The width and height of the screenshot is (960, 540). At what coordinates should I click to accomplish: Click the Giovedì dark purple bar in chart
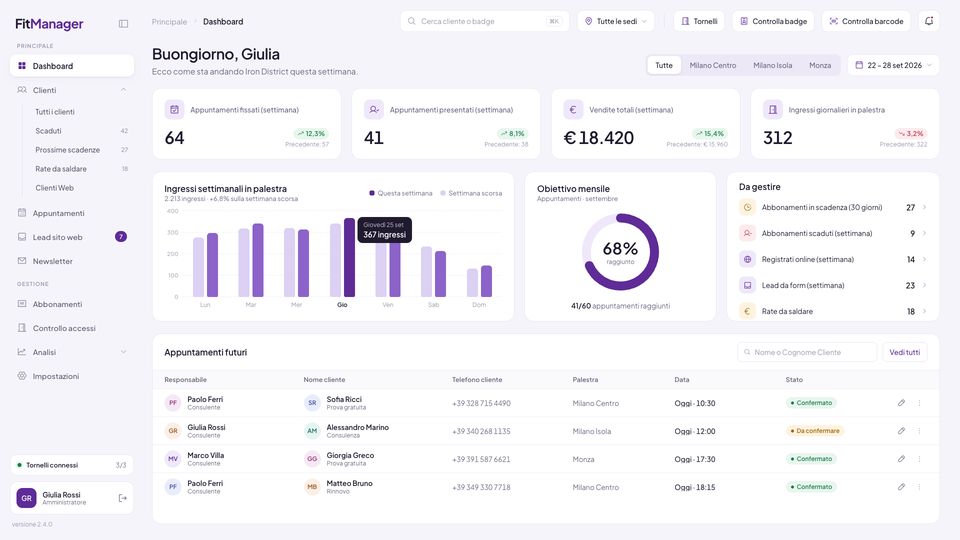[349, 258]
